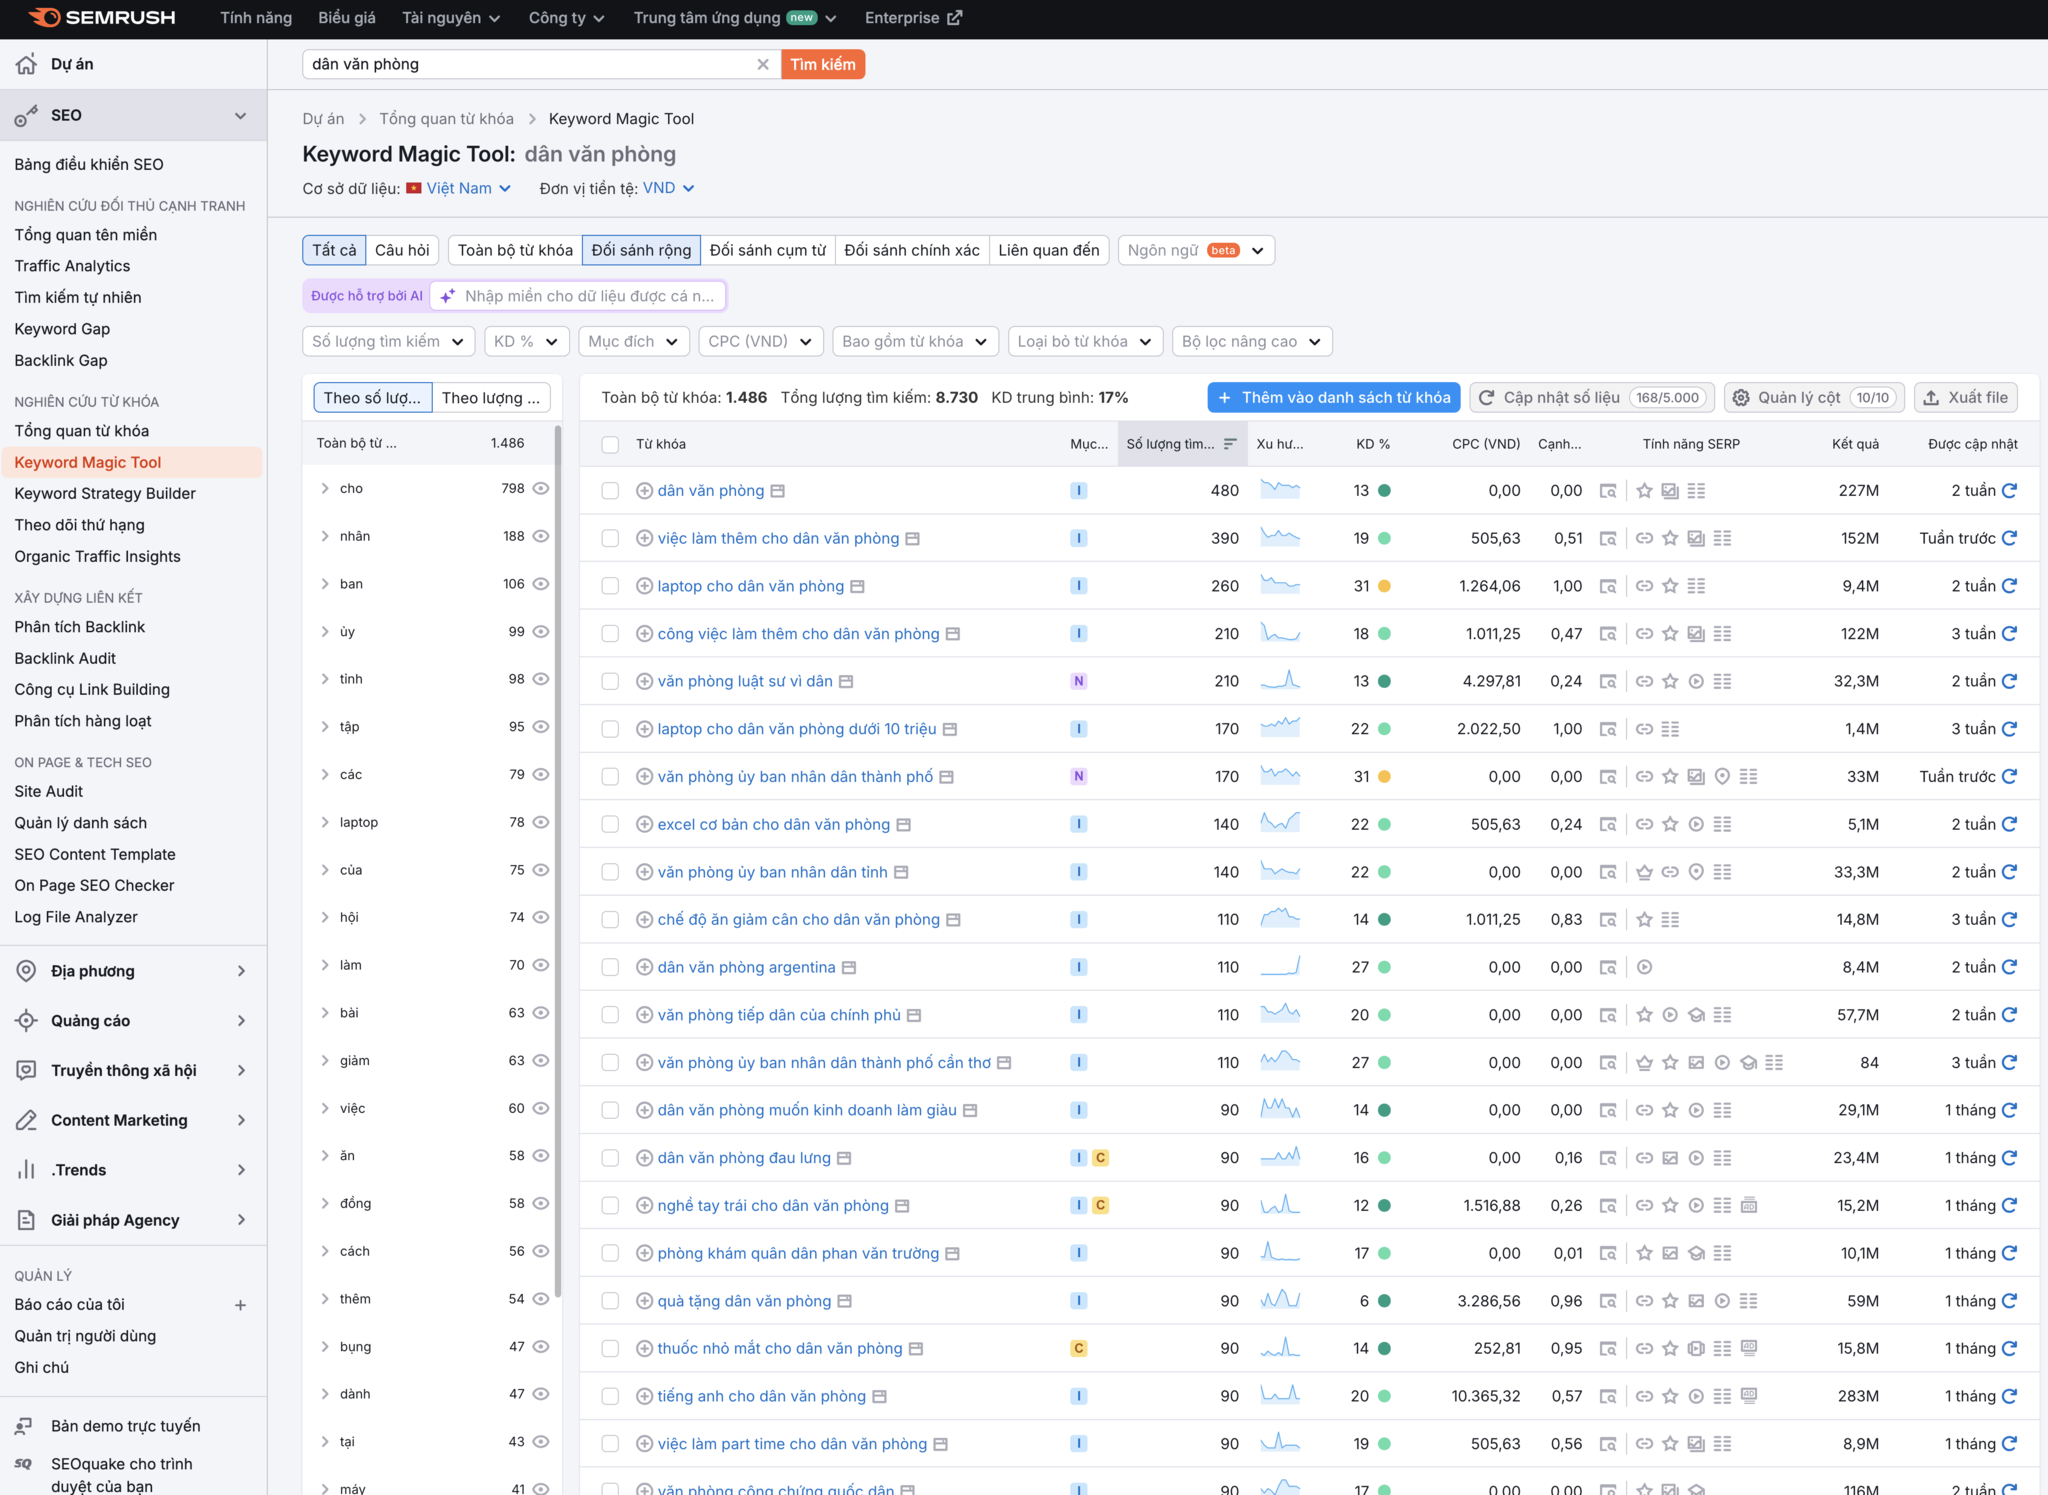Click the Địa phương location pin icon
The height and width of the screenshot is (1495, 2048).
27,971
